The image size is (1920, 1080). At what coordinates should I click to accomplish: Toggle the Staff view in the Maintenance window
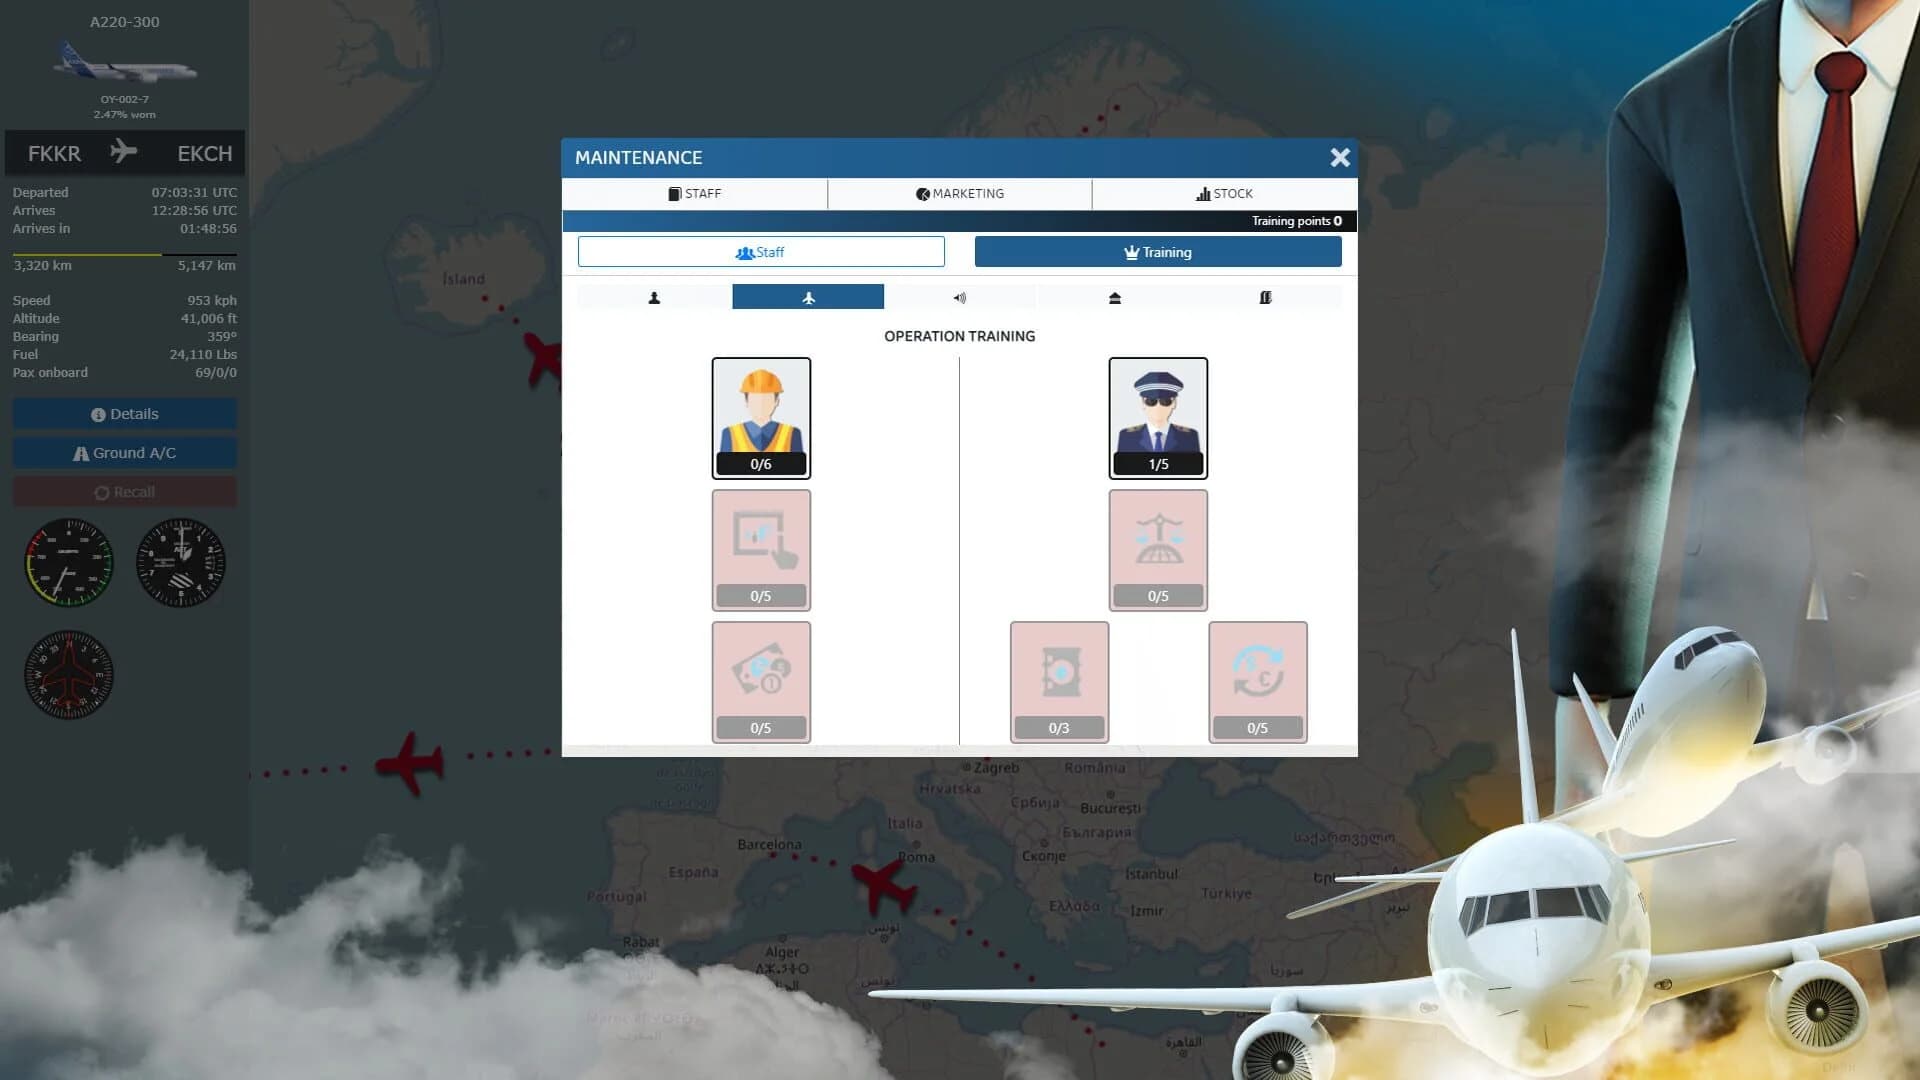click(x=760, y=251)
